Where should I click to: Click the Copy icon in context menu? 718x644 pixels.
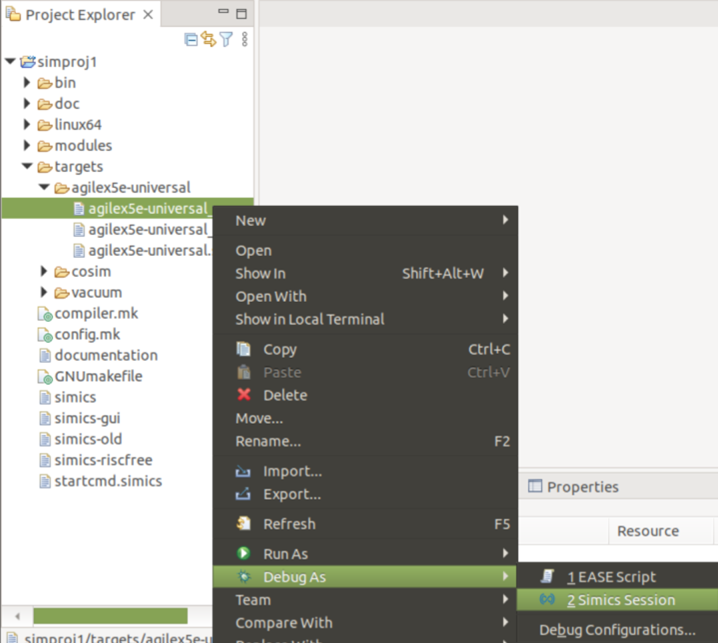click(x=243, y=349)
